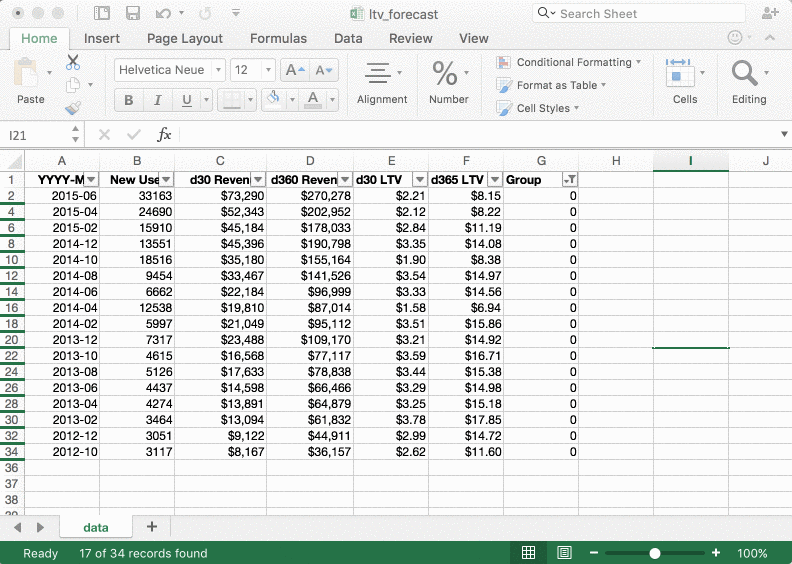Viewport: 792px width, 564px height.
Task: Open the d30 Revenue filter dropdown
Action: tap(258, 180)
